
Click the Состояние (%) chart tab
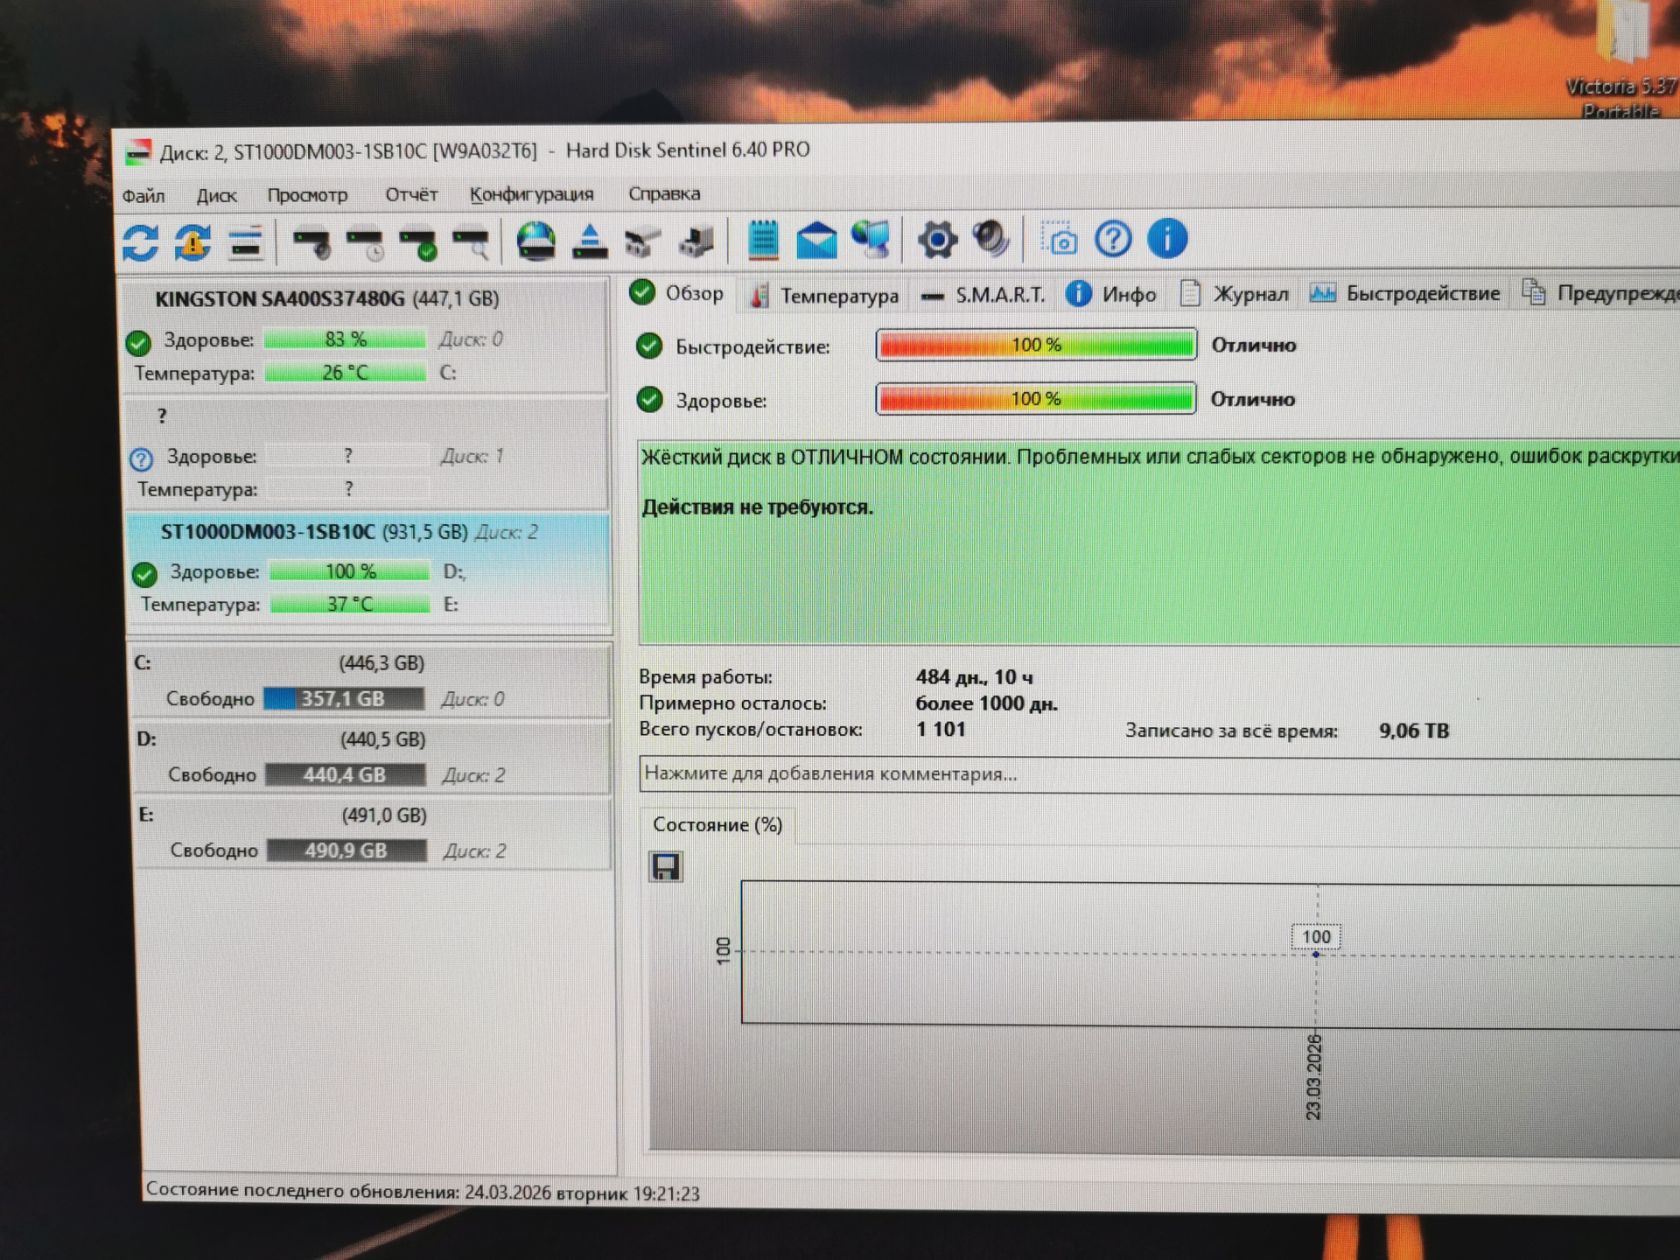tap(717, 825)
